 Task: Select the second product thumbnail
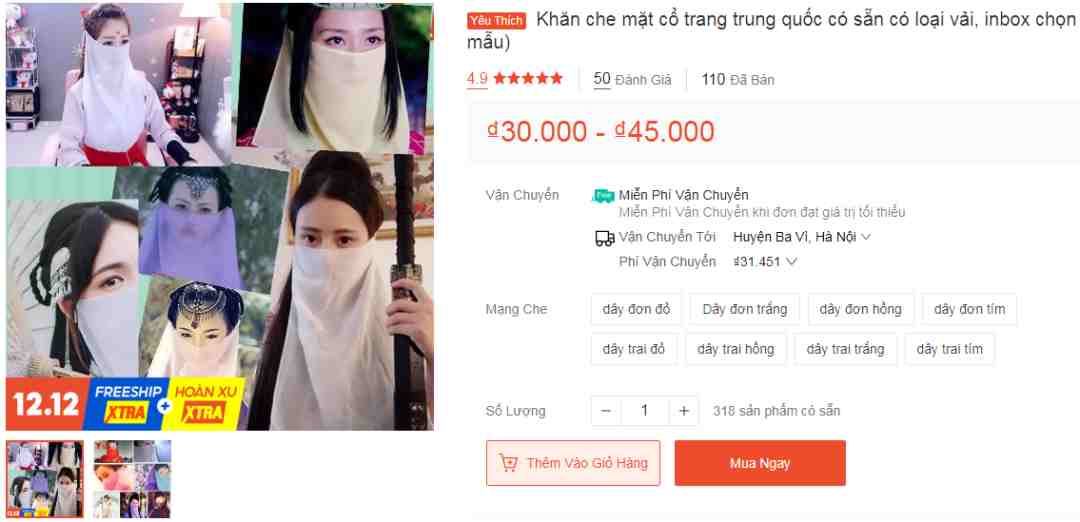pyautogui.click(x=132, y=479)
